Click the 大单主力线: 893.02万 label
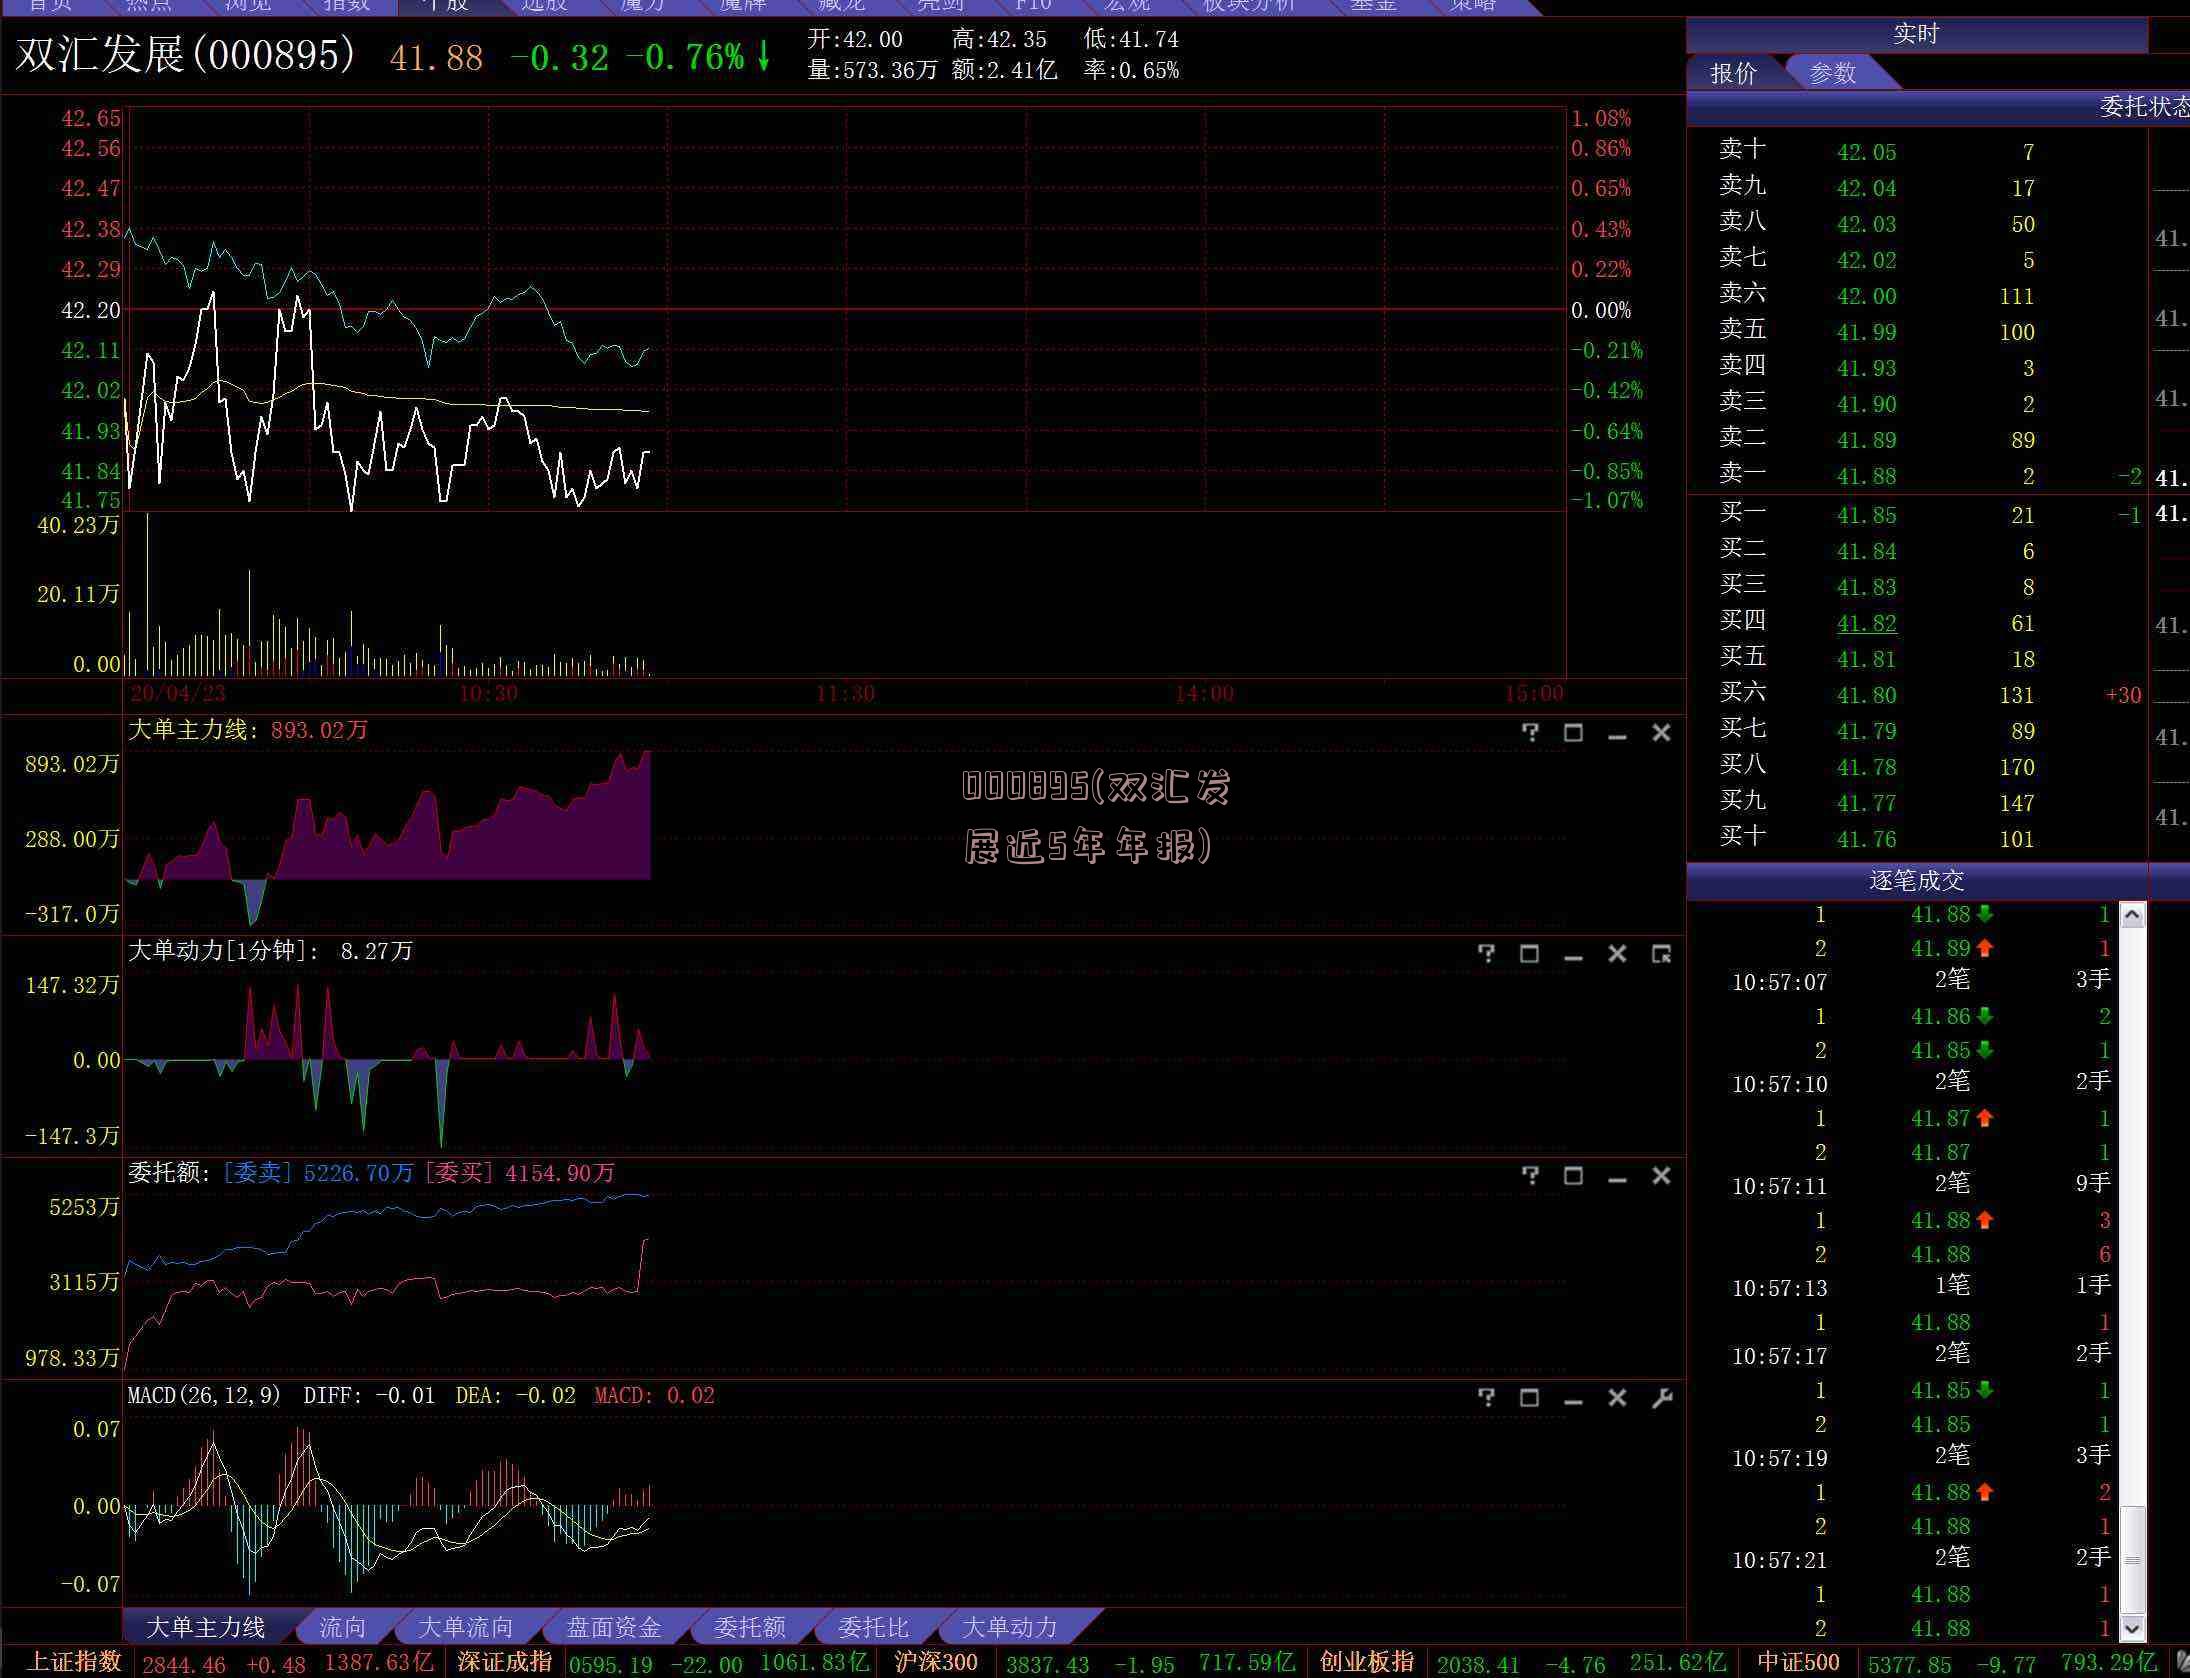This screenshot has height=1678, width=2190. click(x=248, y=730)
